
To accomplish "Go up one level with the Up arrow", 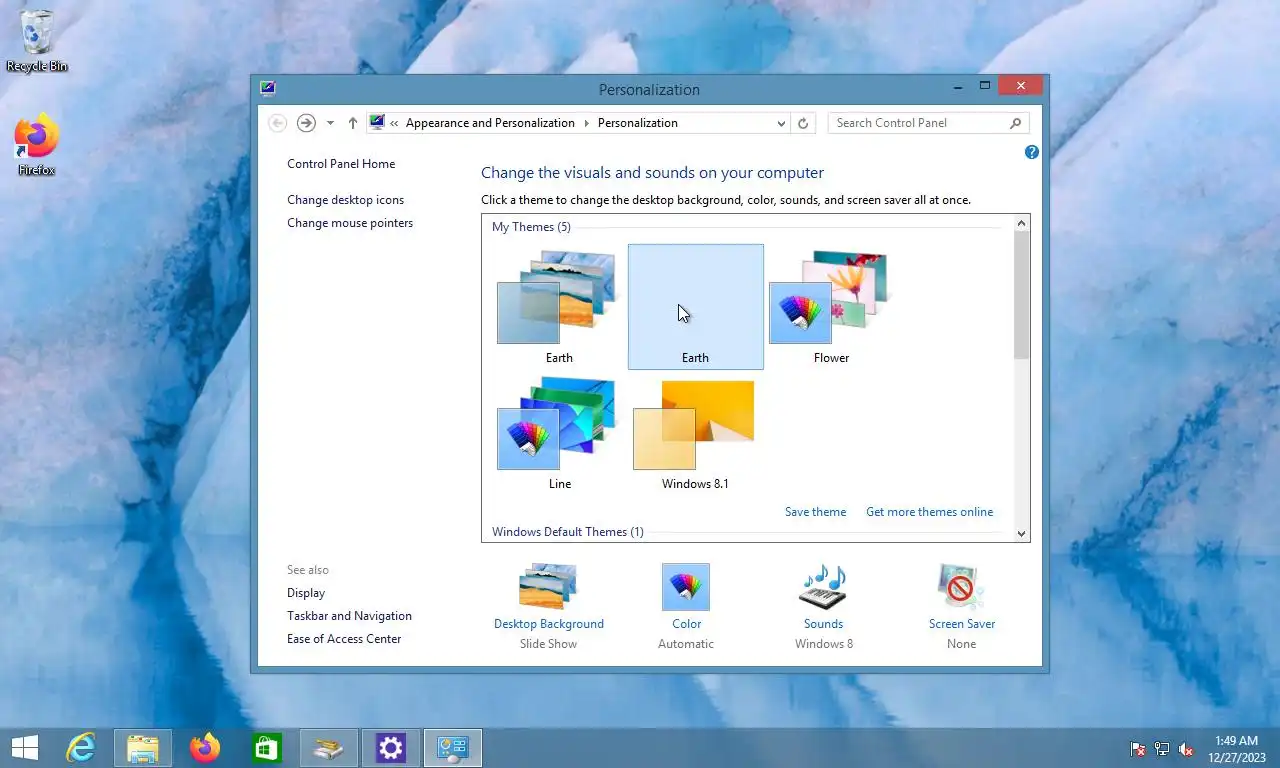I will pos(352,123).
